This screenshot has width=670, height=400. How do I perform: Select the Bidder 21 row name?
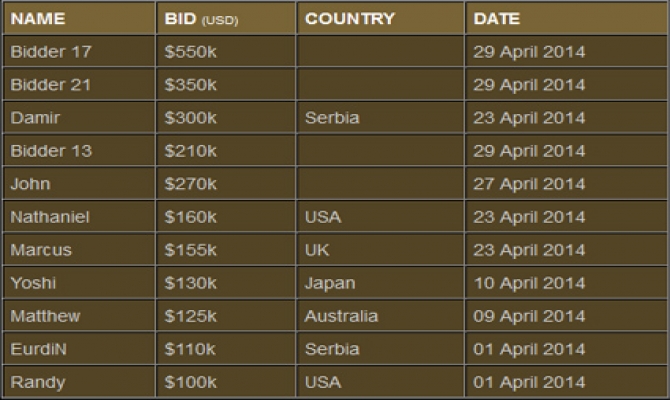click(50, 85)
